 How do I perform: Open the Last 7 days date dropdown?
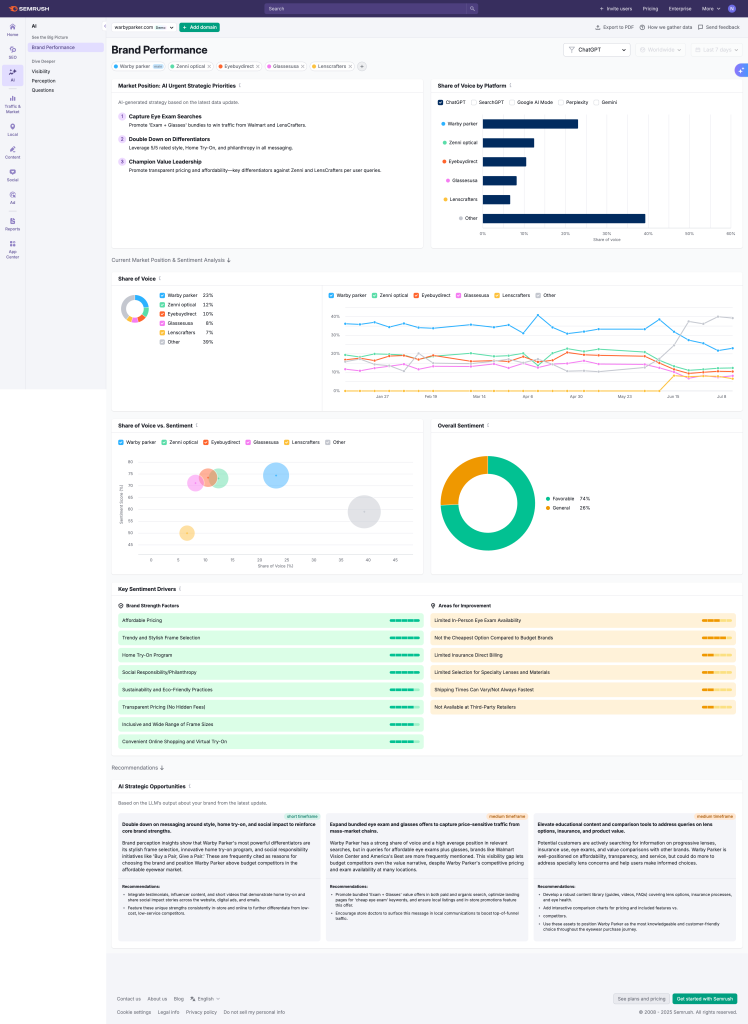point(717,50)
